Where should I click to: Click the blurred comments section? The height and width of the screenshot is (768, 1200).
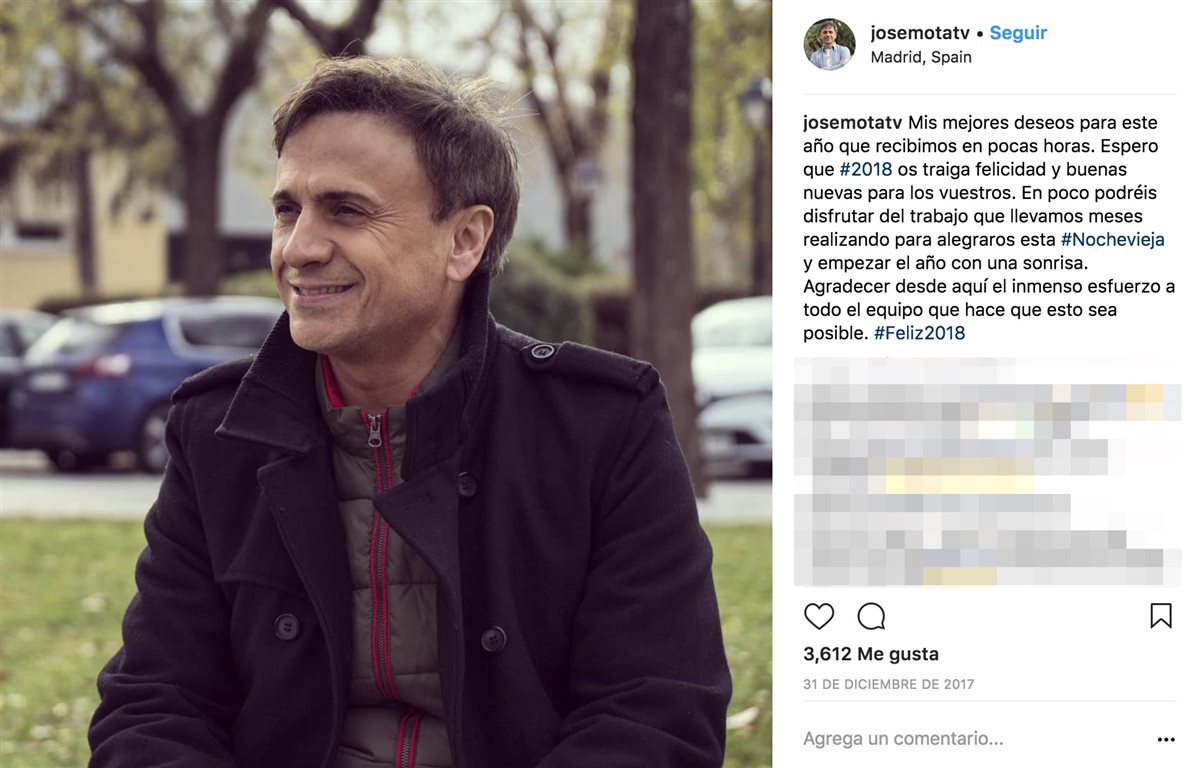pos(987,471)
